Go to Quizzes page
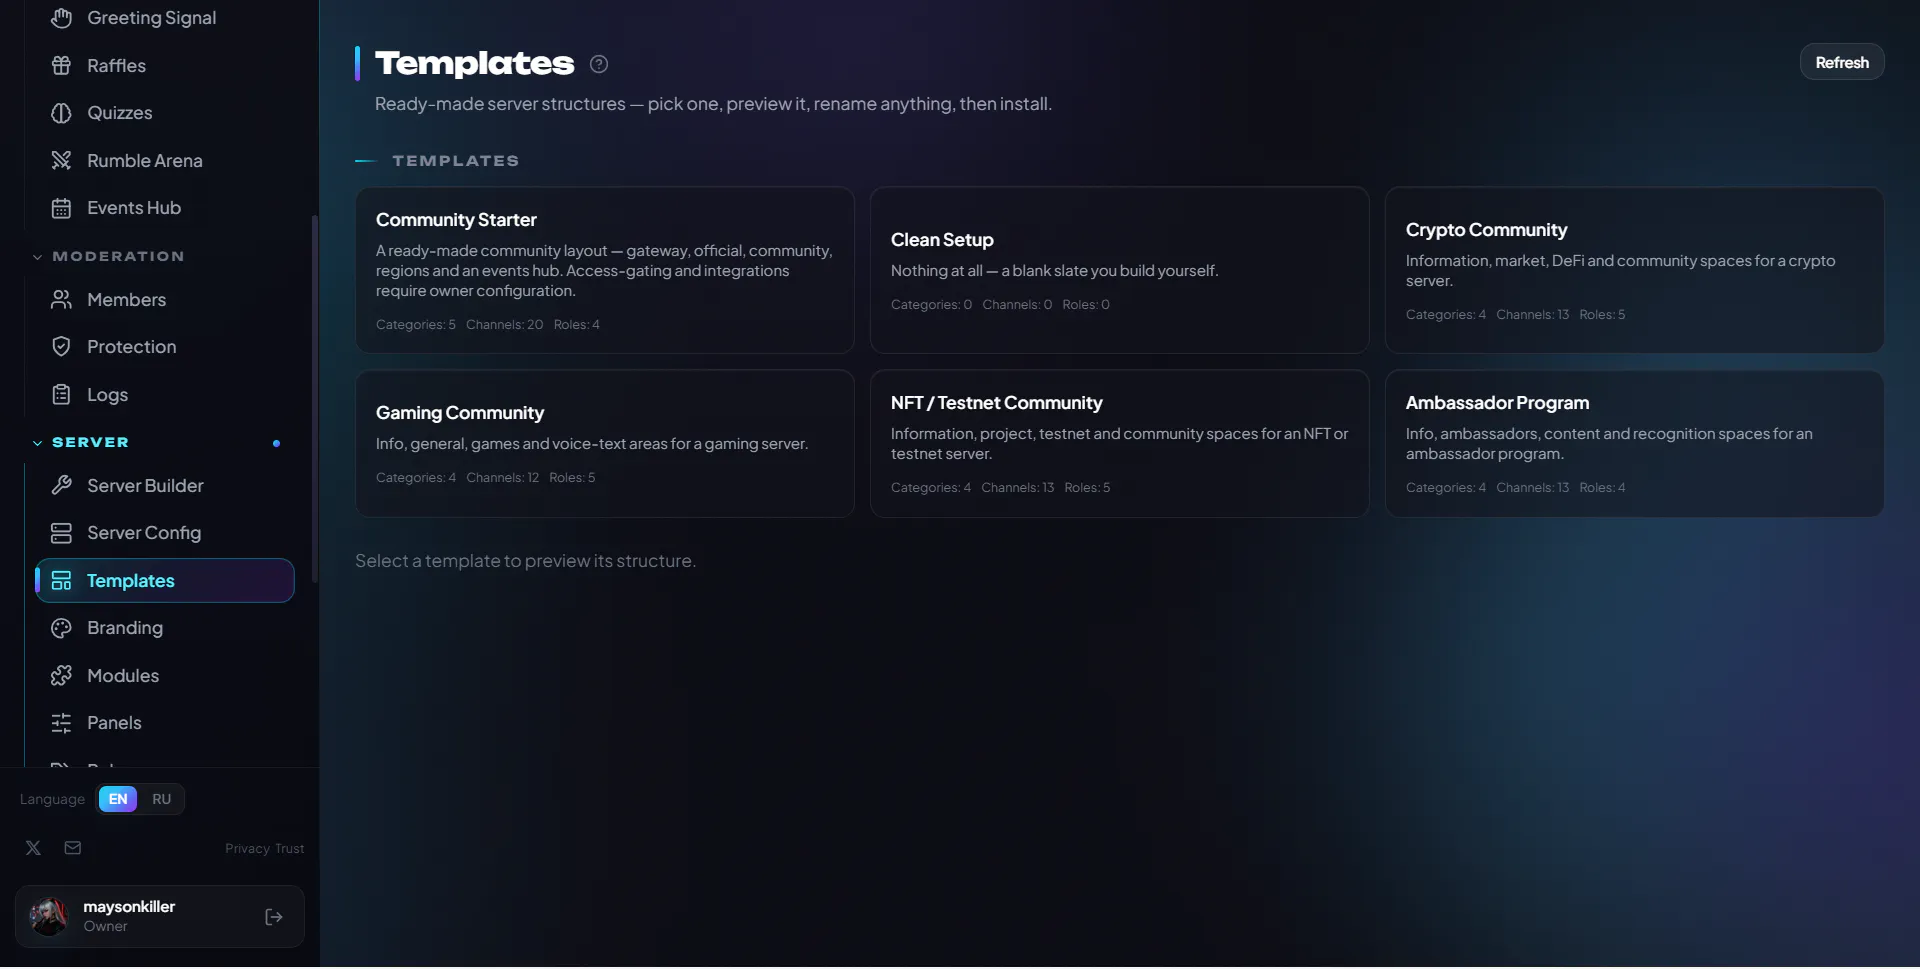 165,113
